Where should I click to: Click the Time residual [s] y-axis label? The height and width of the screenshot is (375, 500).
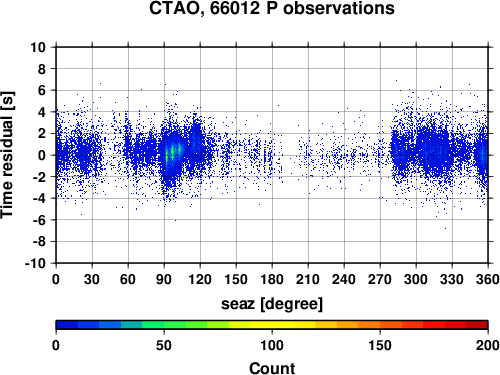point(7,155)
